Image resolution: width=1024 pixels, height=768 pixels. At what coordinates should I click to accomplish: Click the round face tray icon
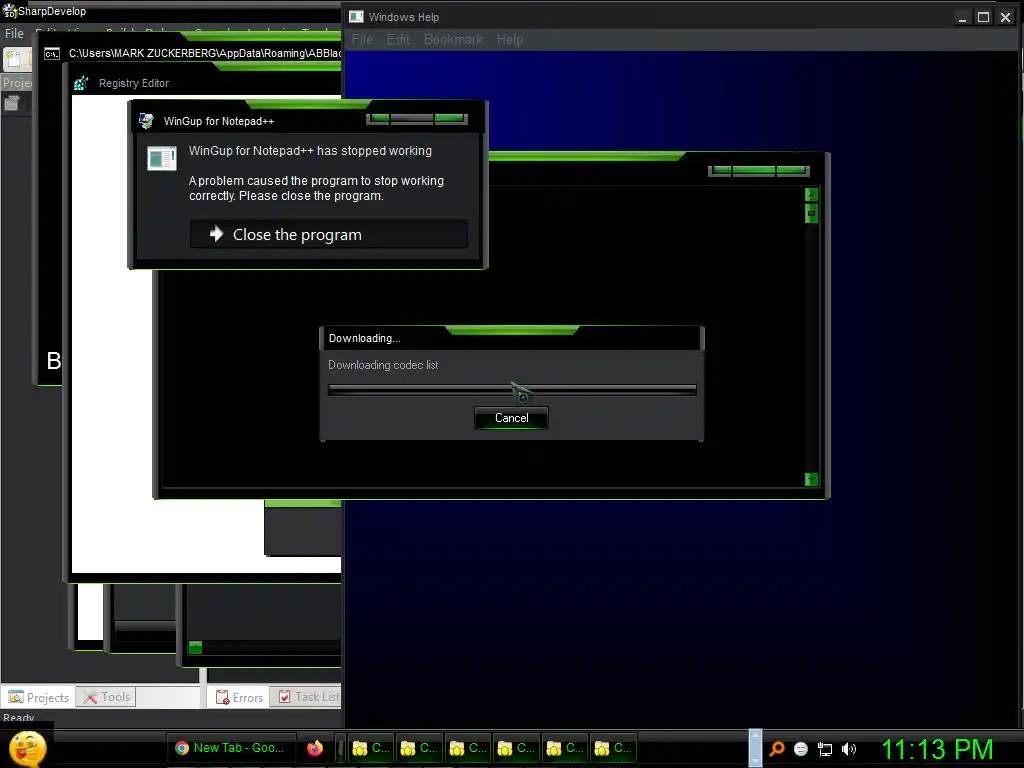tap(801, 749)
